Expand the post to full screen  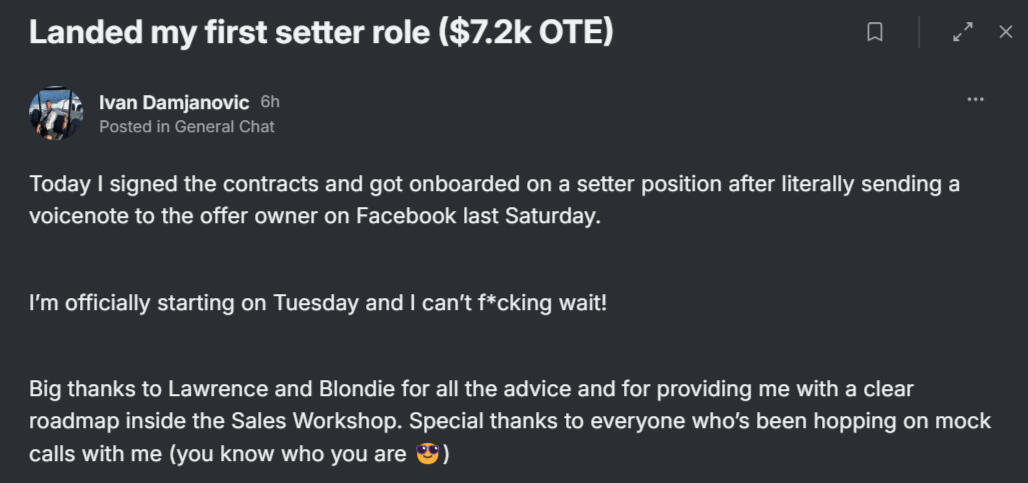pyautogui.click(x=963, y=33)
